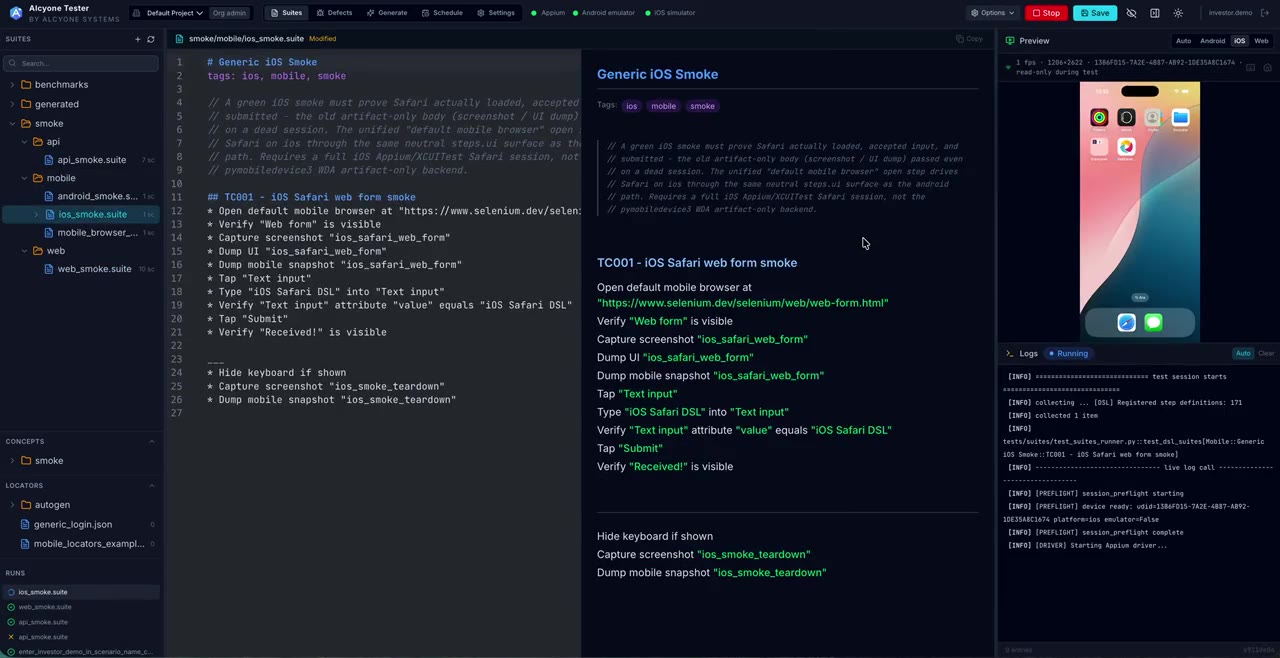Toggle the Auto scroll option in Logs
1280x658 pixels.
(1243, 353)
